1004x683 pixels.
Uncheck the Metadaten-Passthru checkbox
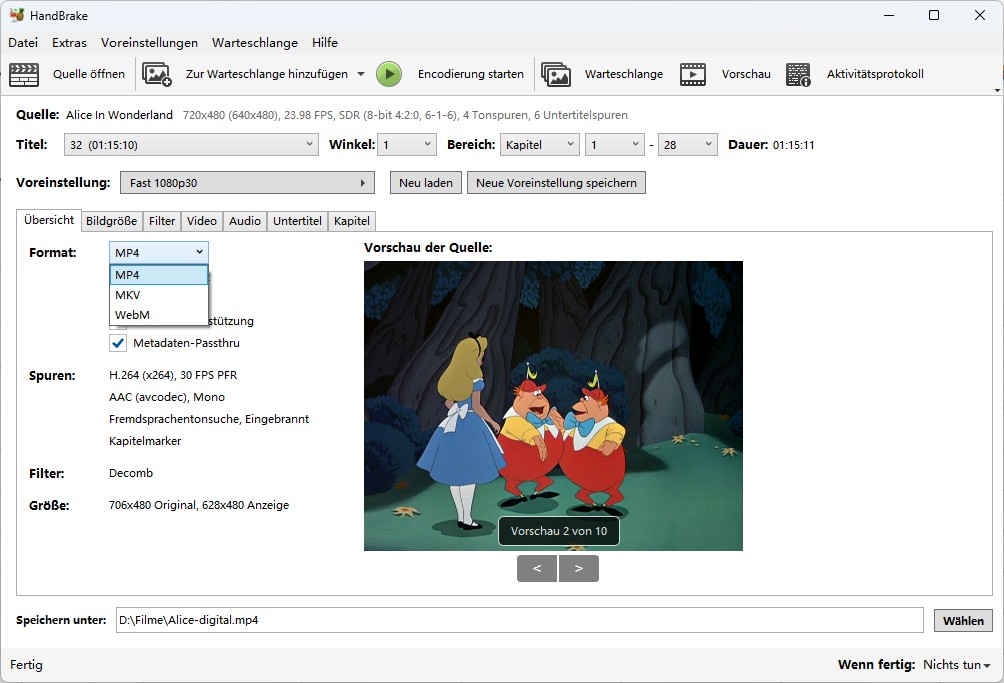[119, 343]
